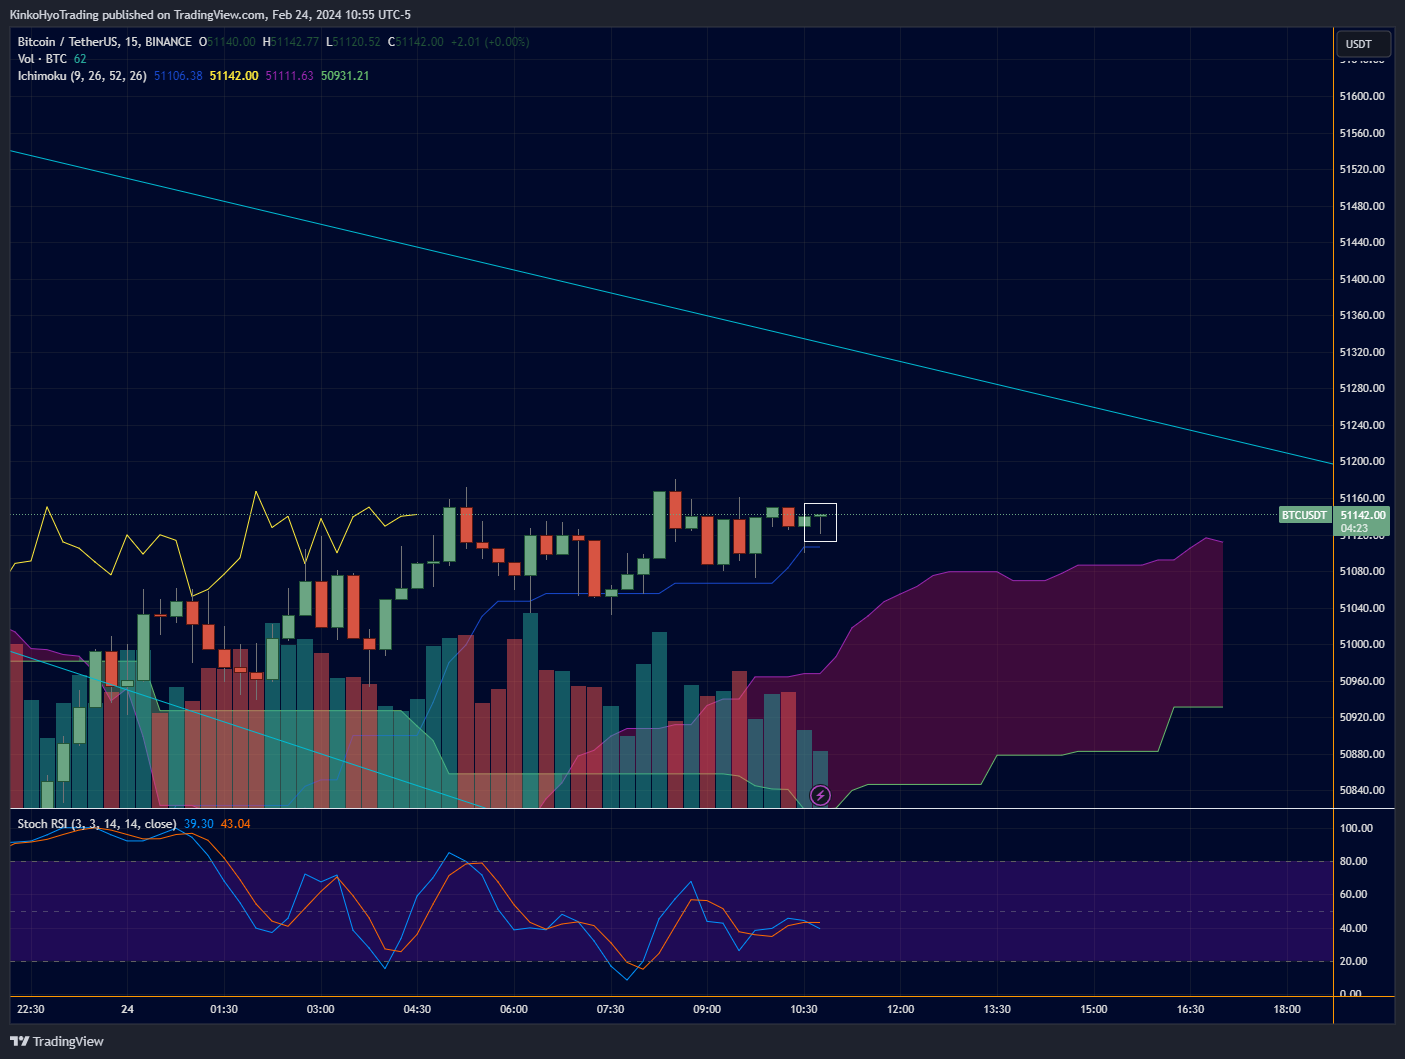Click the TradingView logo at the bottom
Viewport: 1405px width, 1059px height.
(x=58, y=1041)
